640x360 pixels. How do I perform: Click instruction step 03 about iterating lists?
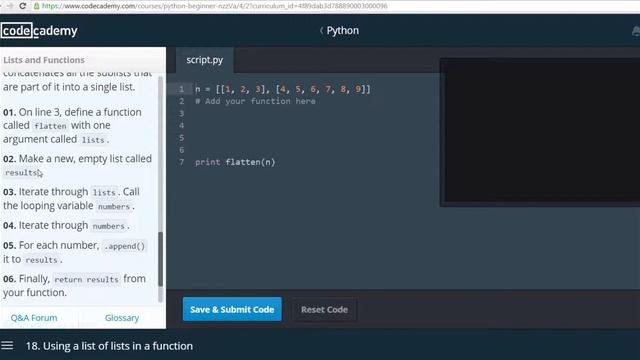(71, 199)
